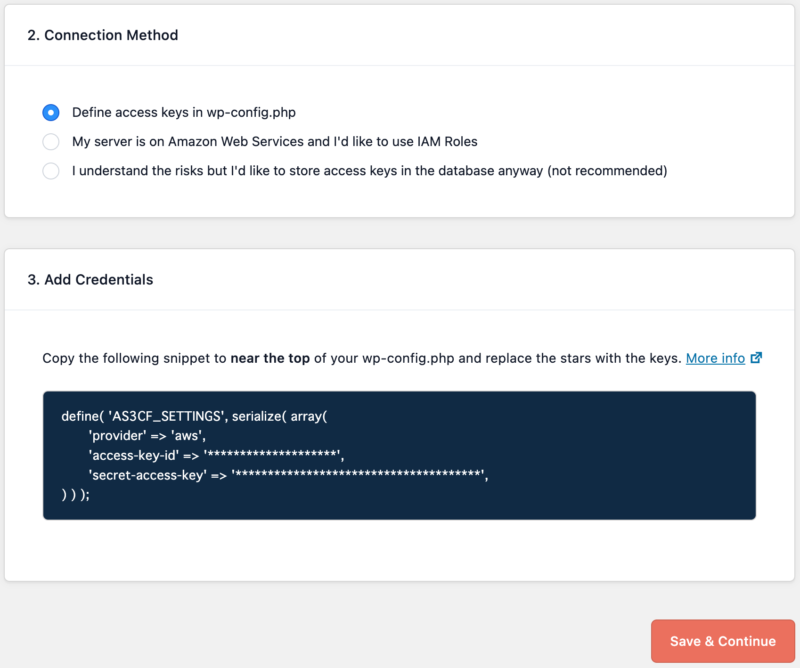Click the 'access-key-id' key name in snippet
Viewport: 800px width, 668px height.
(x=134, y=455)
